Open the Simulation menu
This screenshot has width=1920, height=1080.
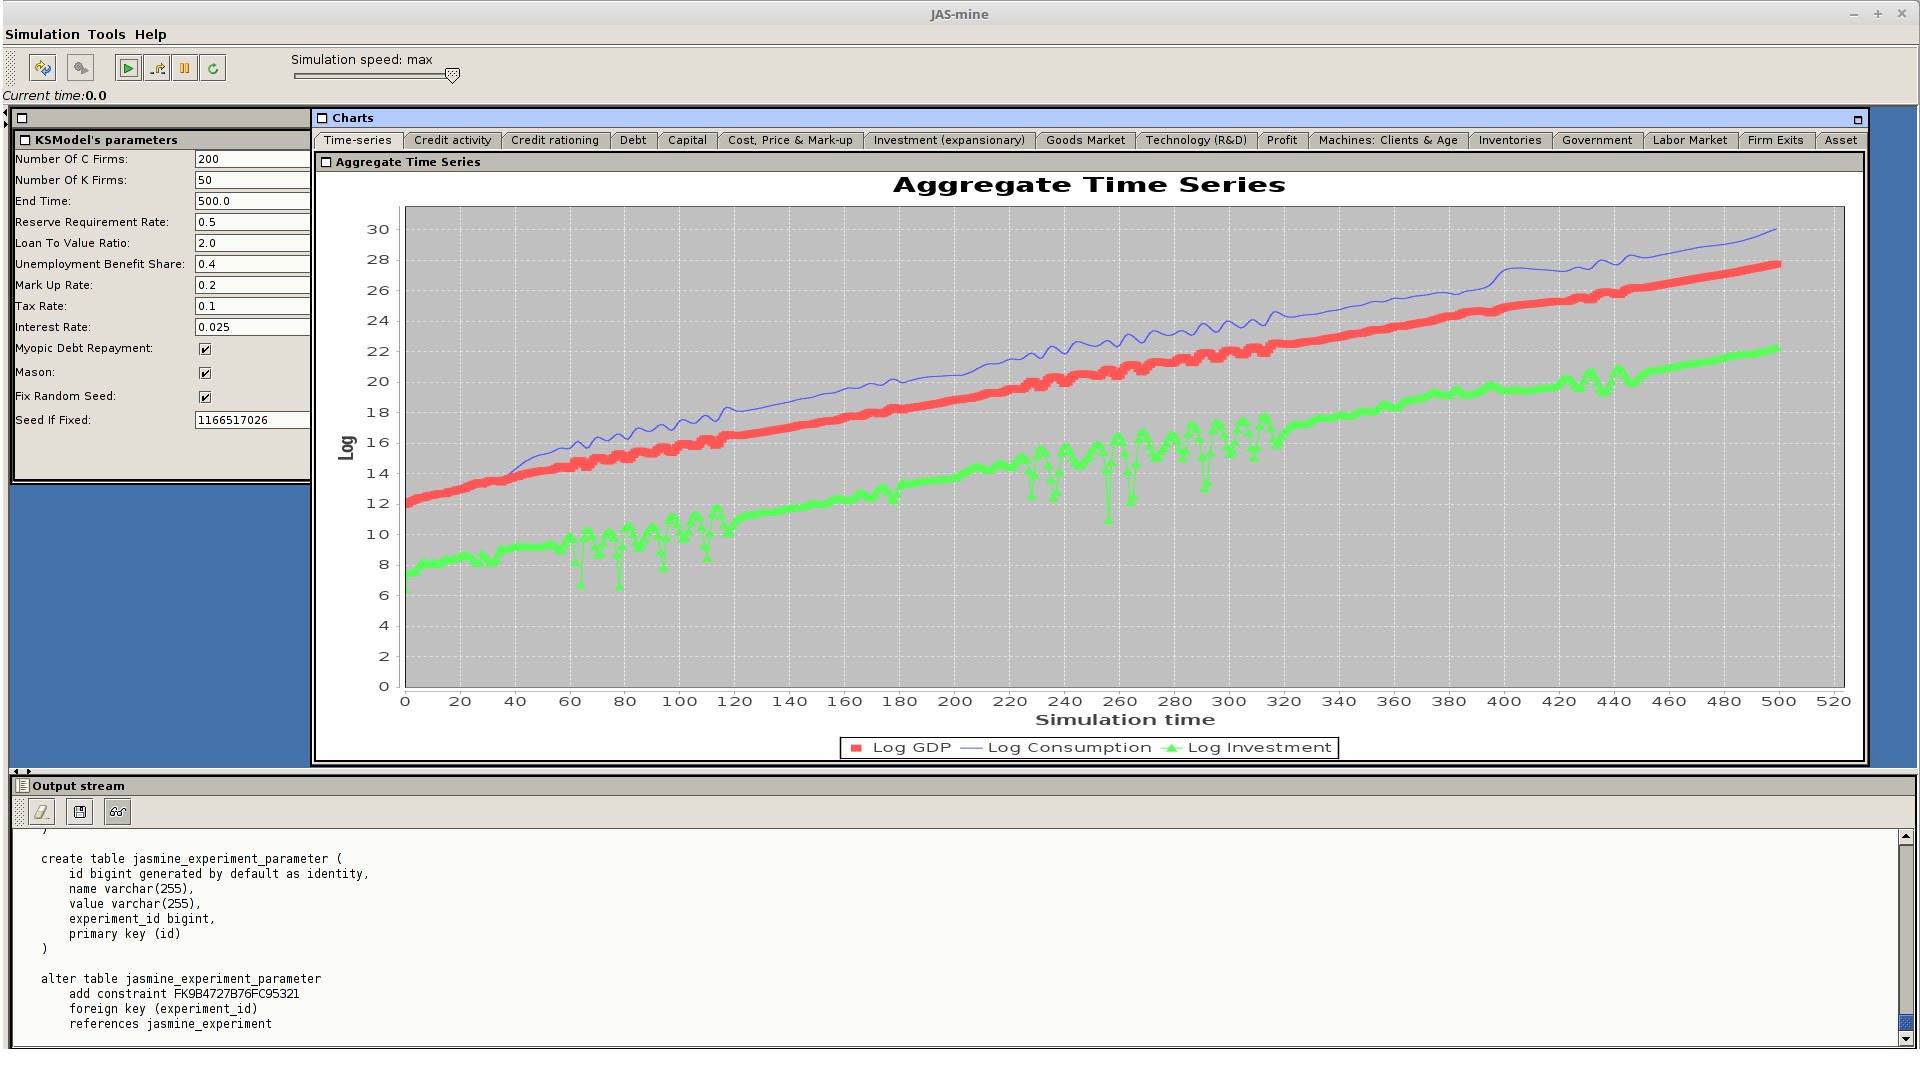pyautogui.click(x=42, y=34)
